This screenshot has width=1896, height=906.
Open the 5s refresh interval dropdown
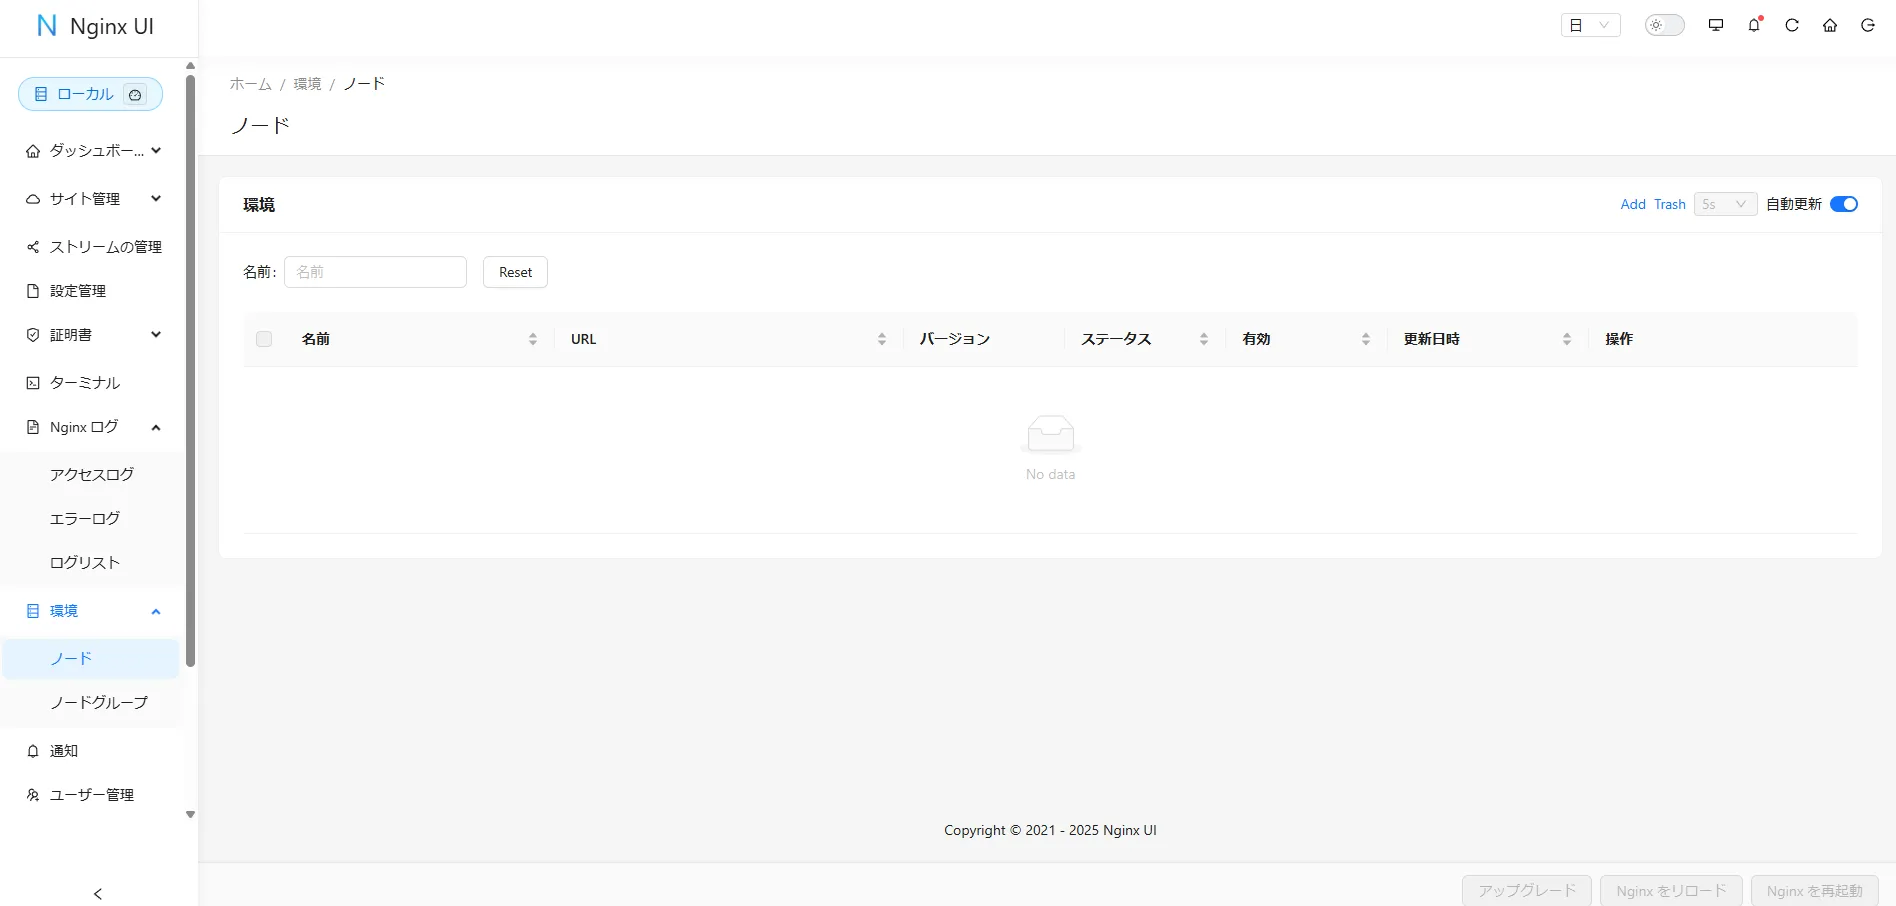pos(1725,204)
